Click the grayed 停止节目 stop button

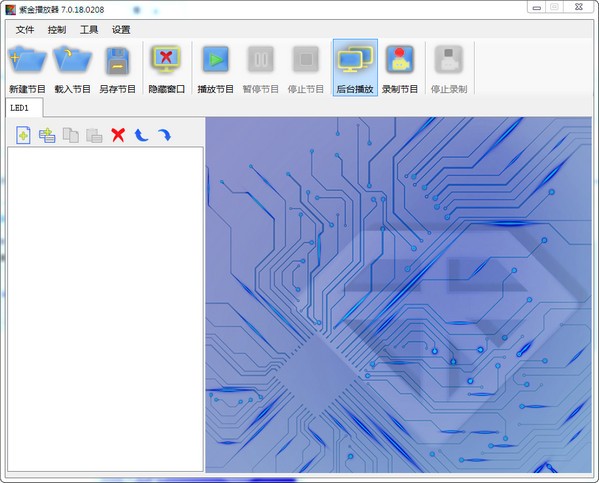pos(306,68)
